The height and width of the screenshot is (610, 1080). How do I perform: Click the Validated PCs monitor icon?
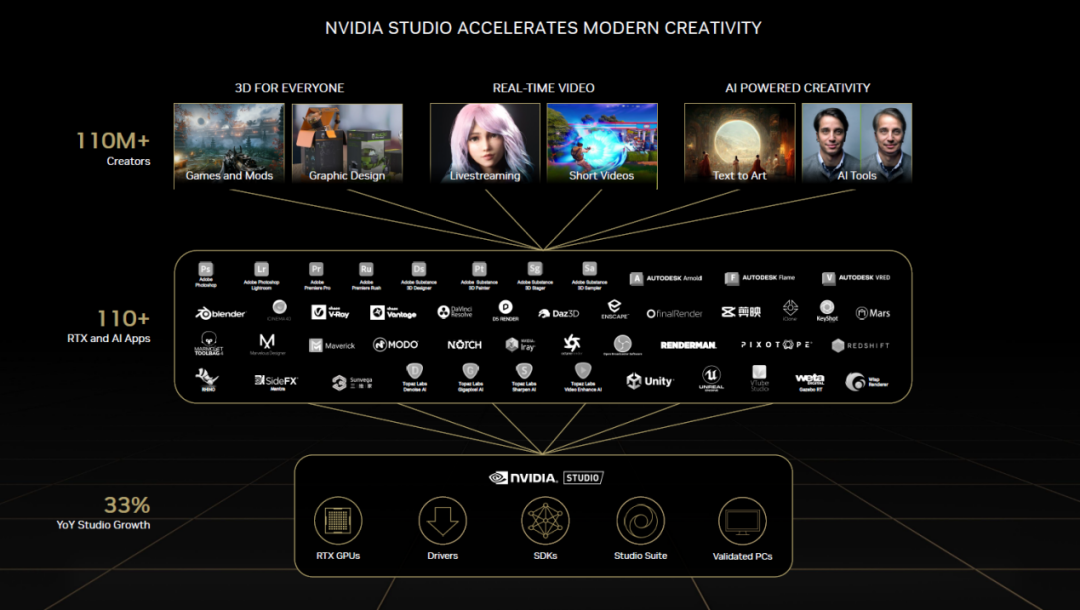(x=742, y=520)
